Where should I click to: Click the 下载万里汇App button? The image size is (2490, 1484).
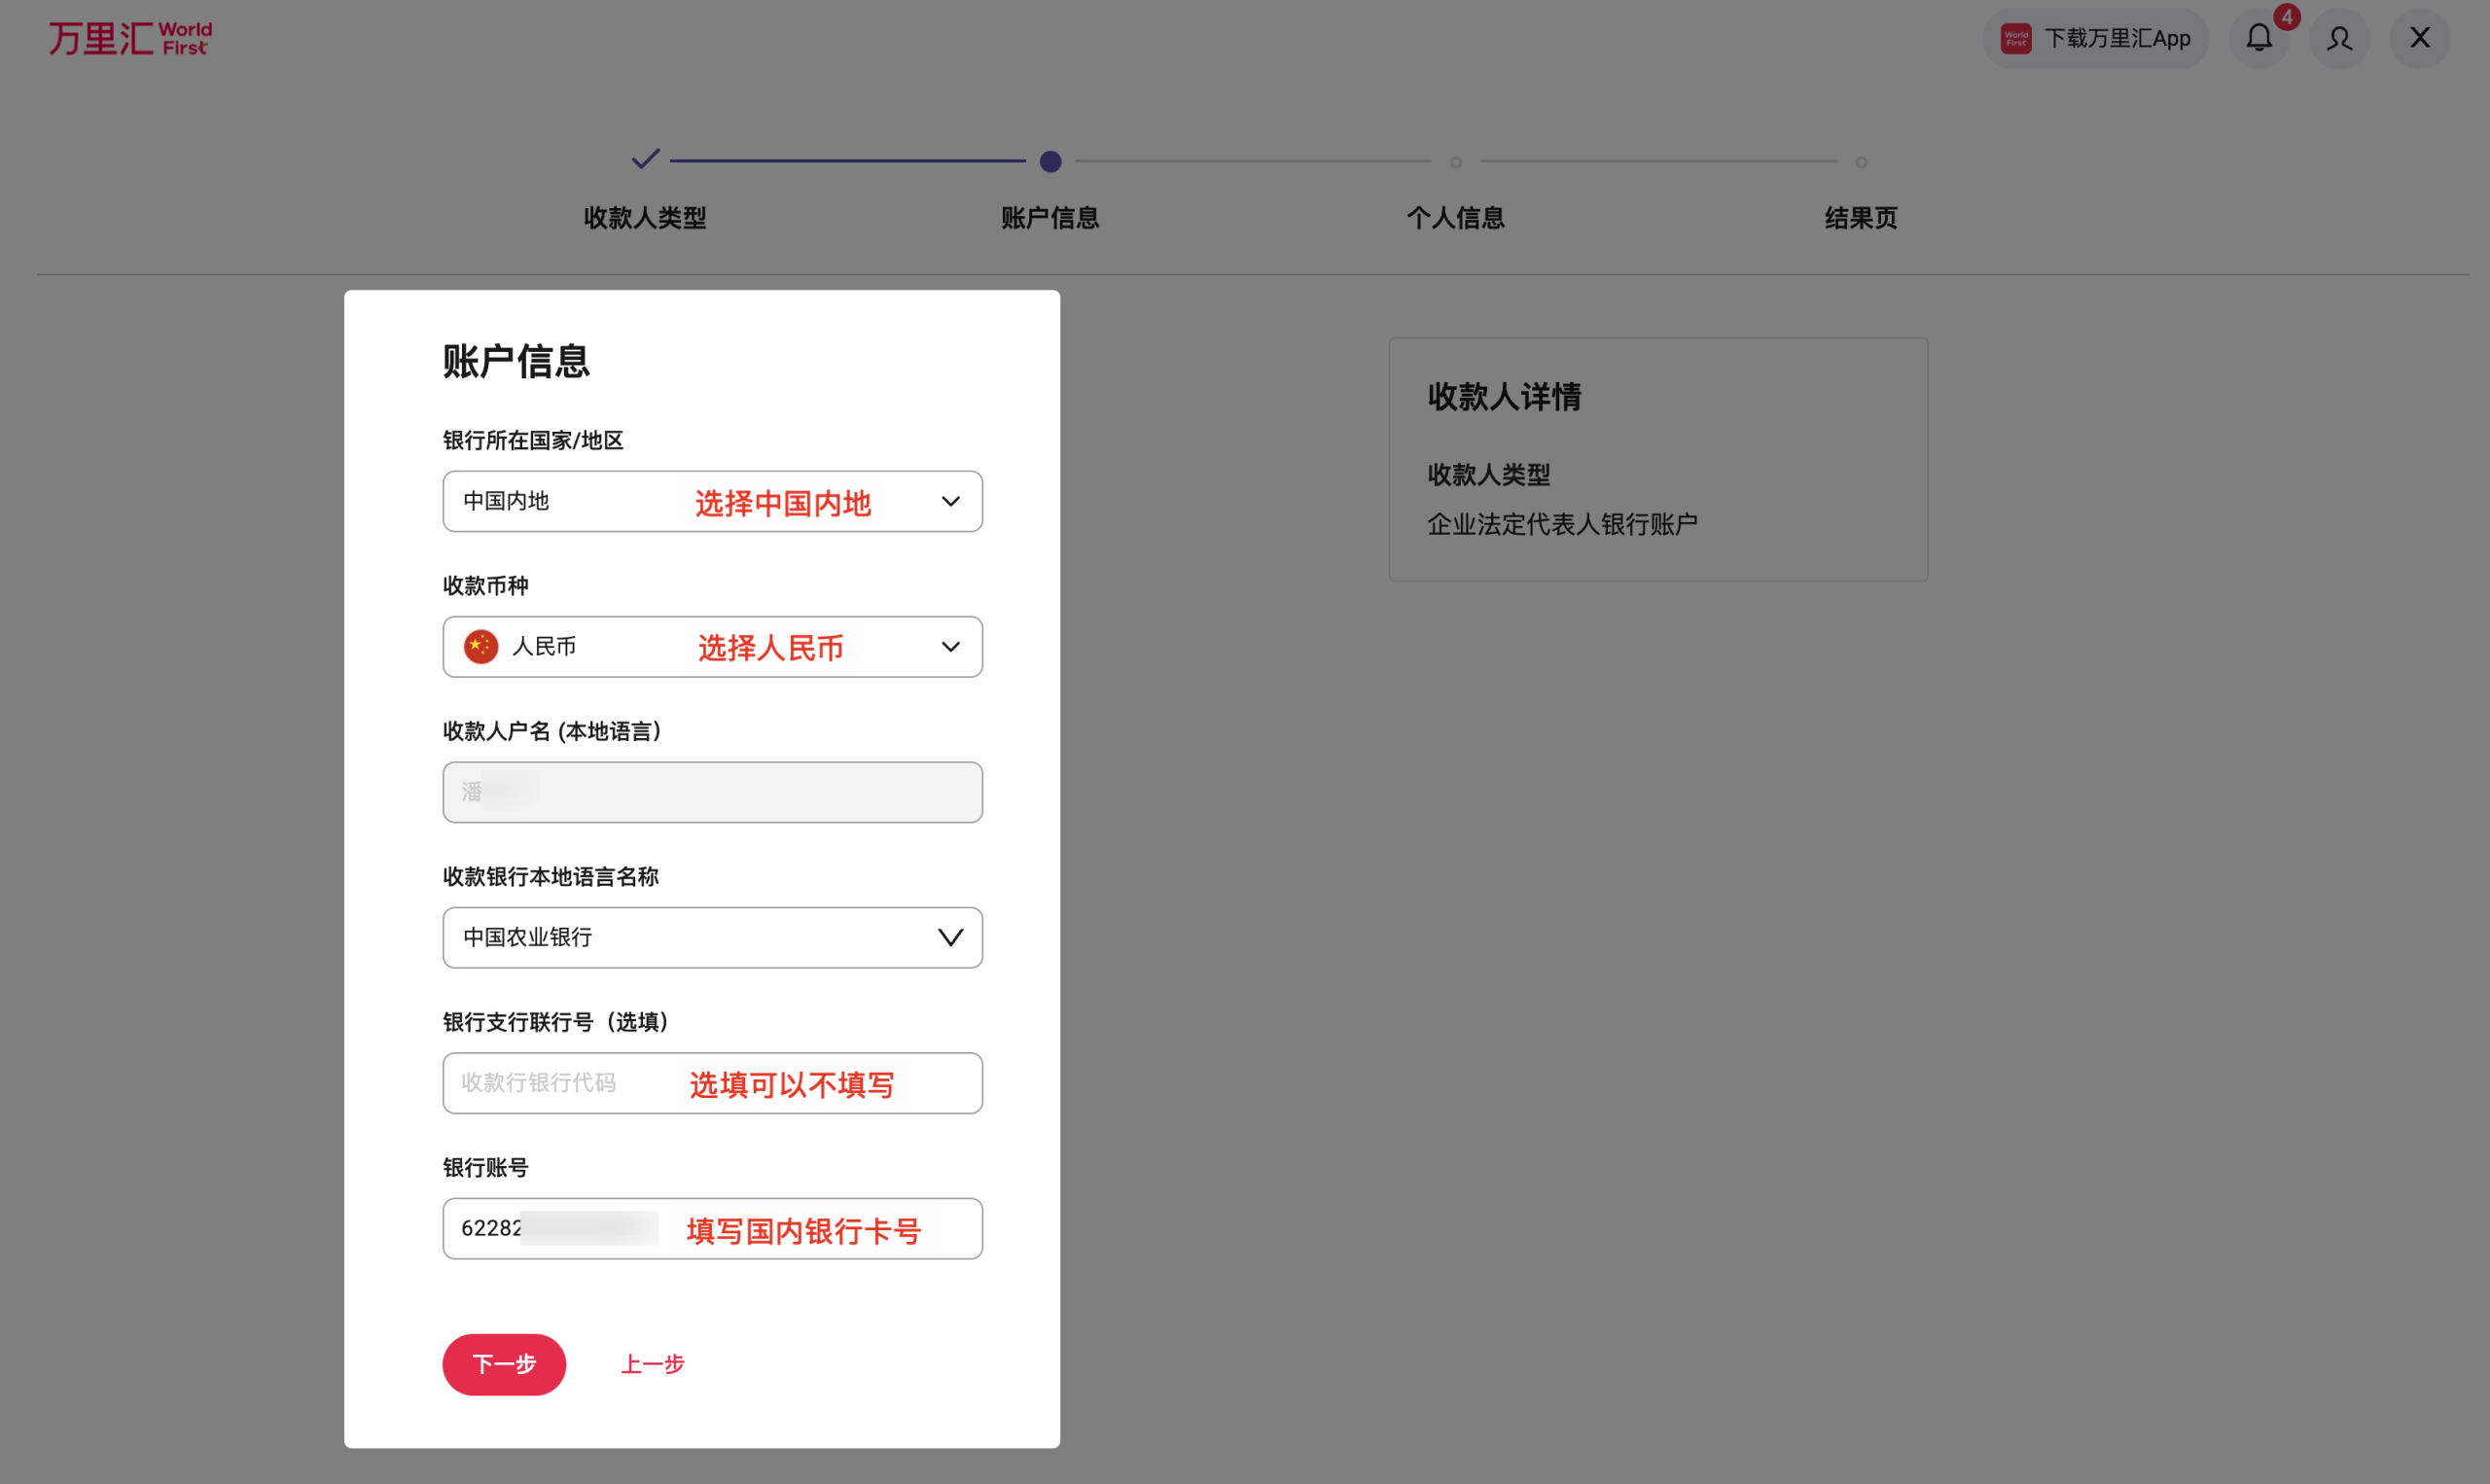coord(2095,38)
